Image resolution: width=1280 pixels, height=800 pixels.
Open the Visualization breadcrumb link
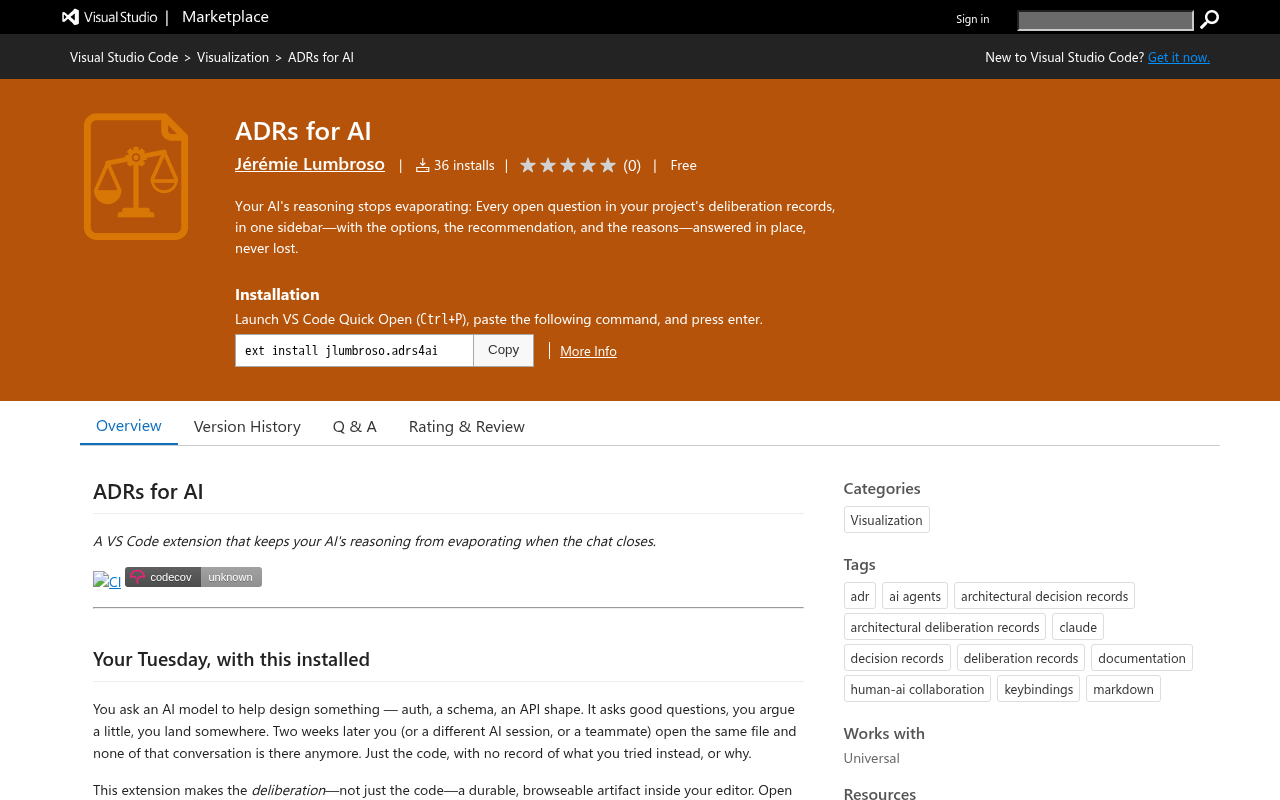pyautogui.click(x=233, y=57)
